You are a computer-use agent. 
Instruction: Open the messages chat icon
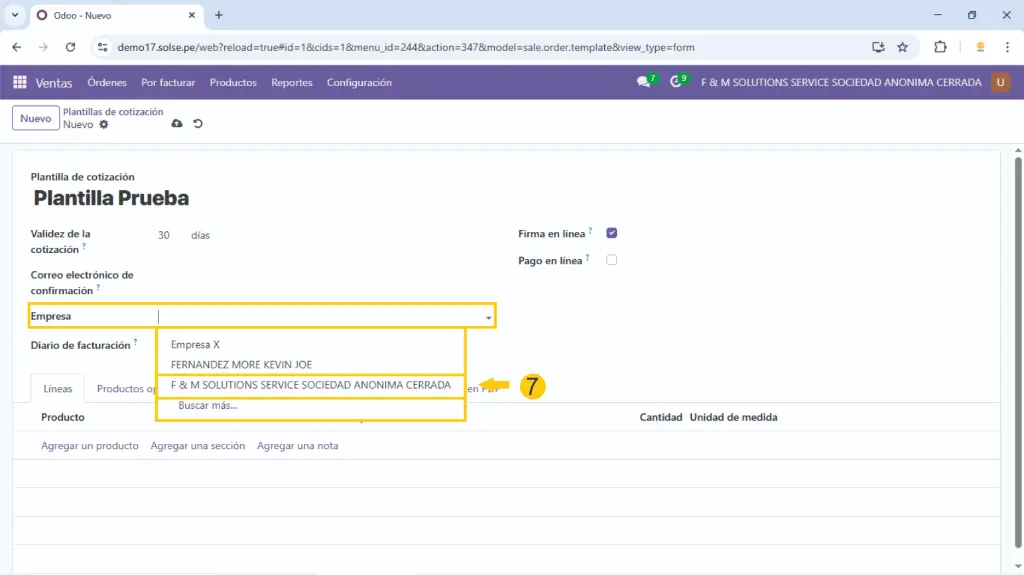click(x=643, y=83)
